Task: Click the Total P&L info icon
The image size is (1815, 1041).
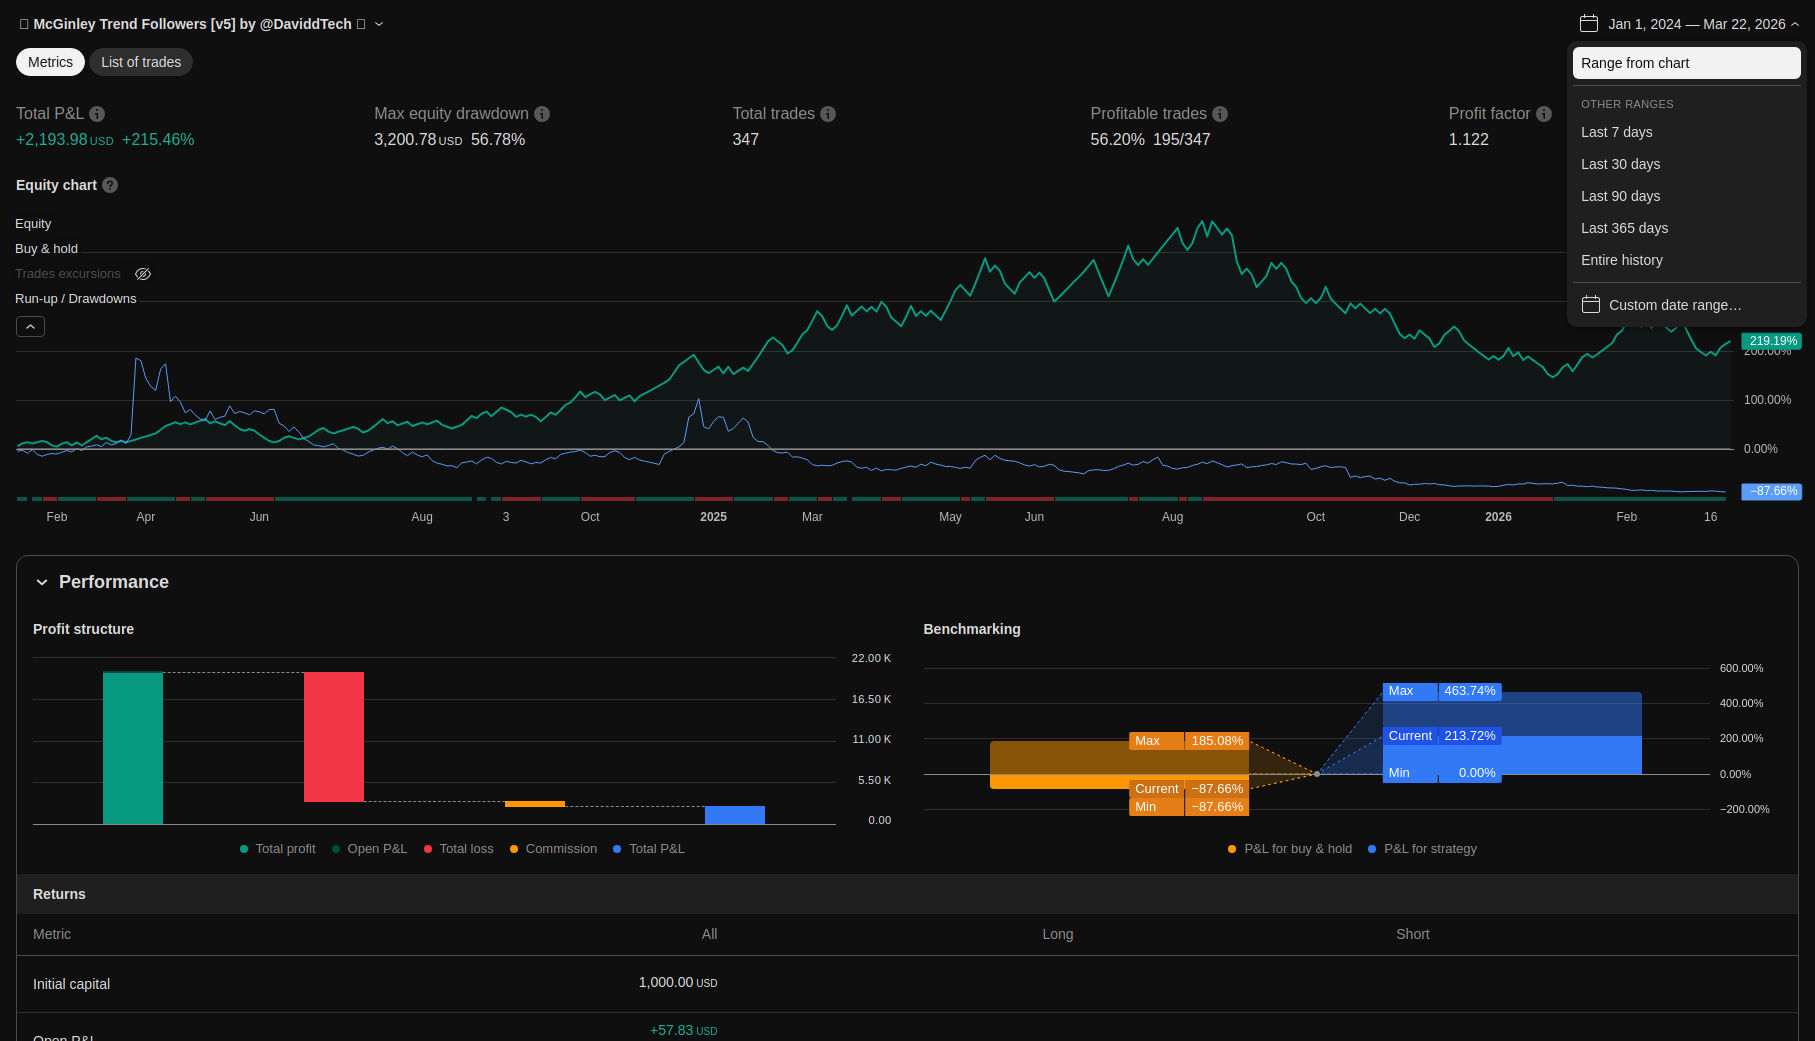Action: [97, 114]
